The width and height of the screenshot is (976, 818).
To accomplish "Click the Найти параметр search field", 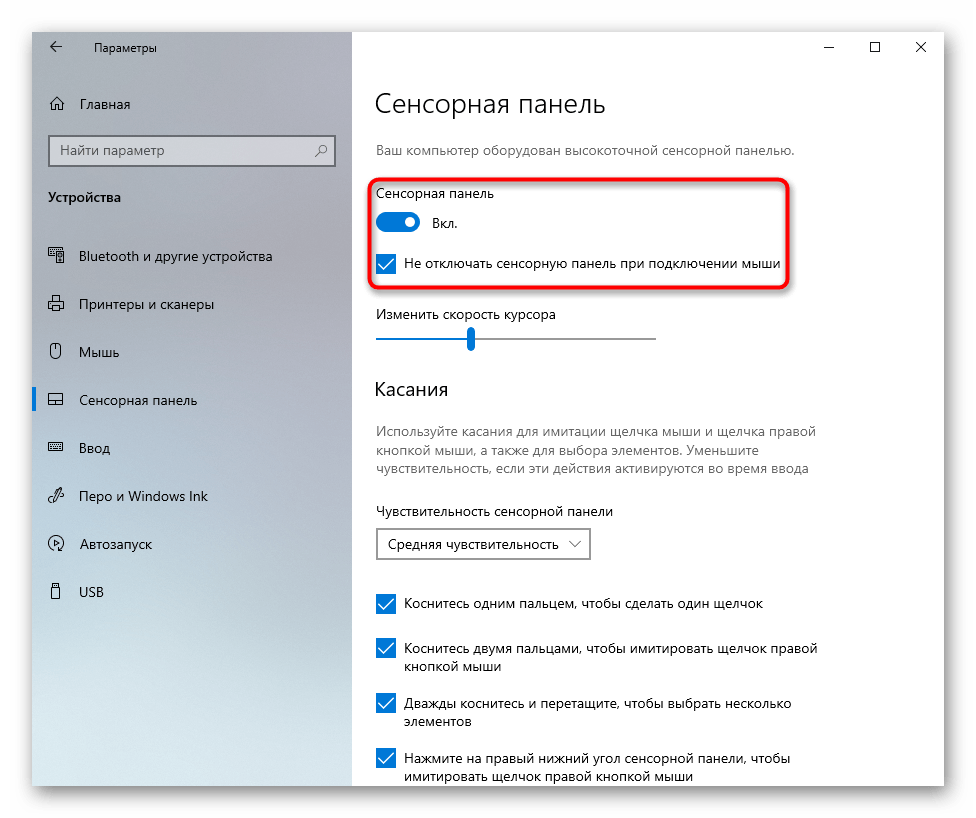I will click(192, 151).
